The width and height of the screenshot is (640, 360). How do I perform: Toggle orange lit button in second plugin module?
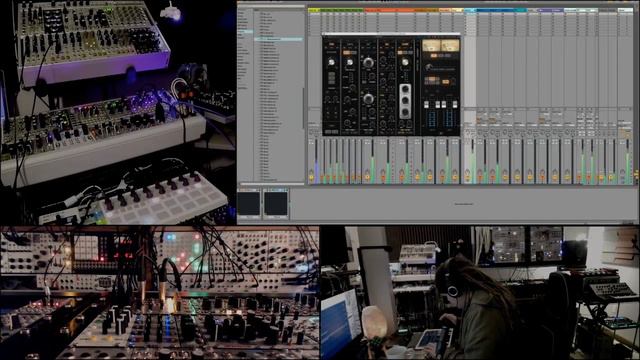tap(347, 53)
